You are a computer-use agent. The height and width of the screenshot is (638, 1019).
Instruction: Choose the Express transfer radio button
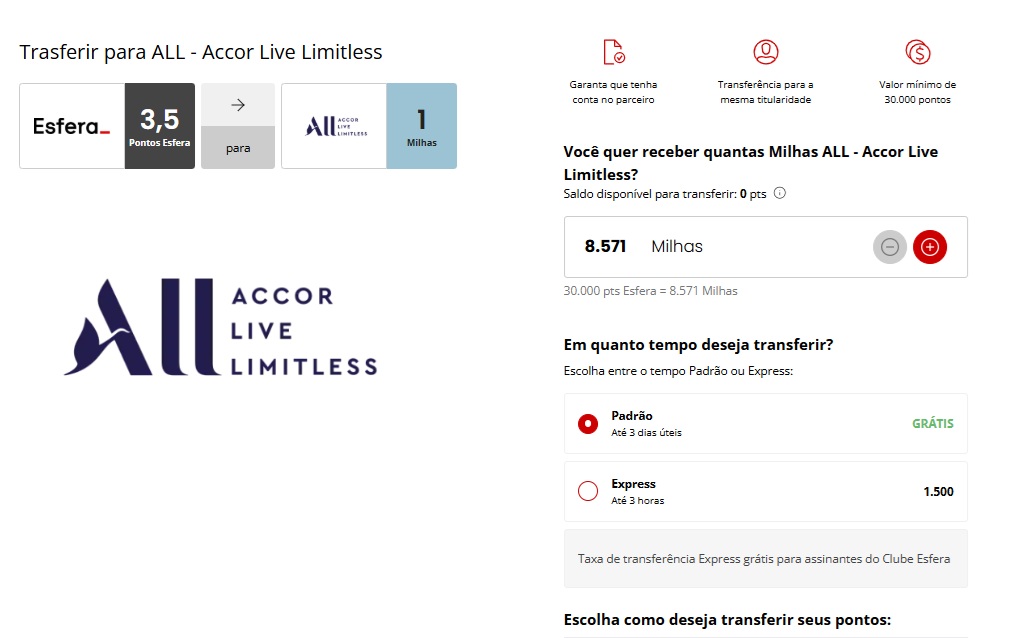[588, 491]
